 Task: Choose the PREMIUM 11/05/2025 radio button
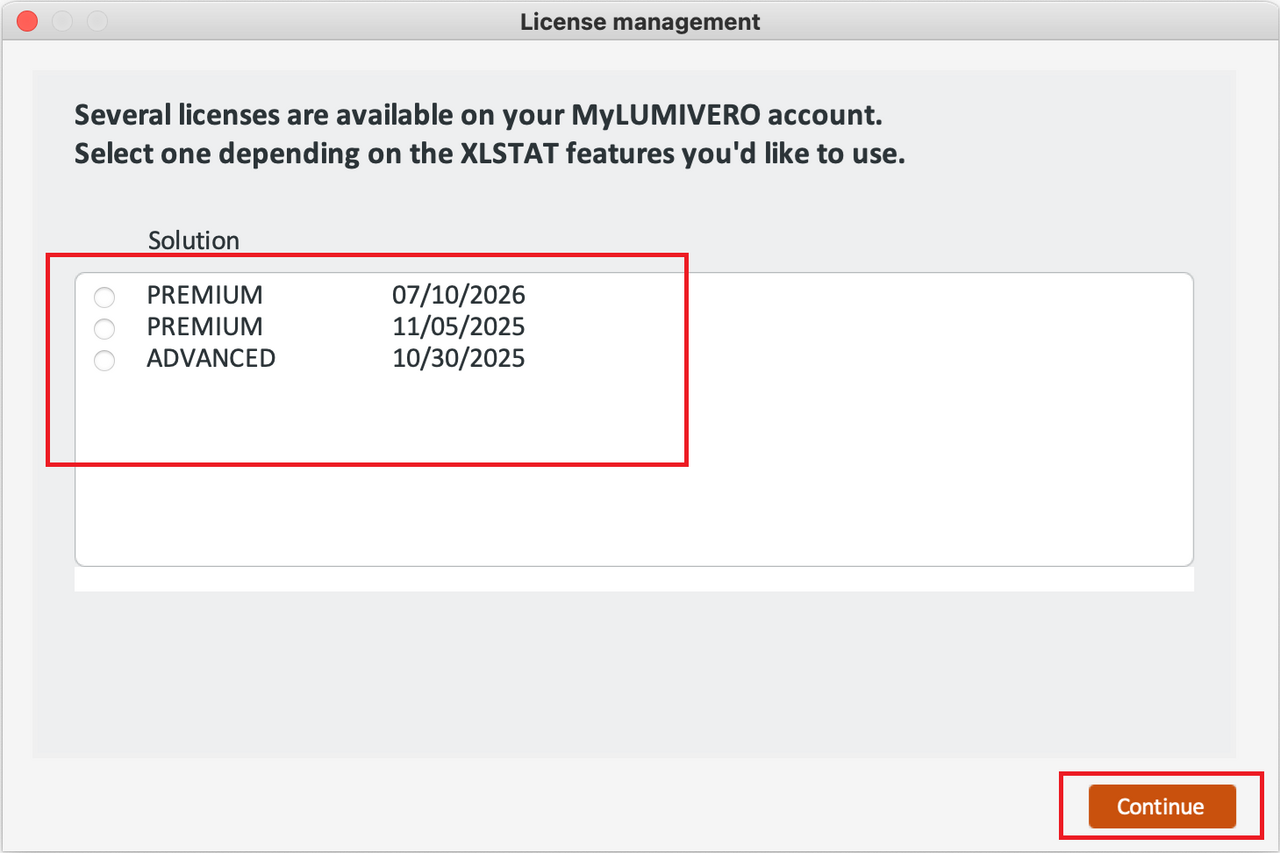(x=104, y=328)
